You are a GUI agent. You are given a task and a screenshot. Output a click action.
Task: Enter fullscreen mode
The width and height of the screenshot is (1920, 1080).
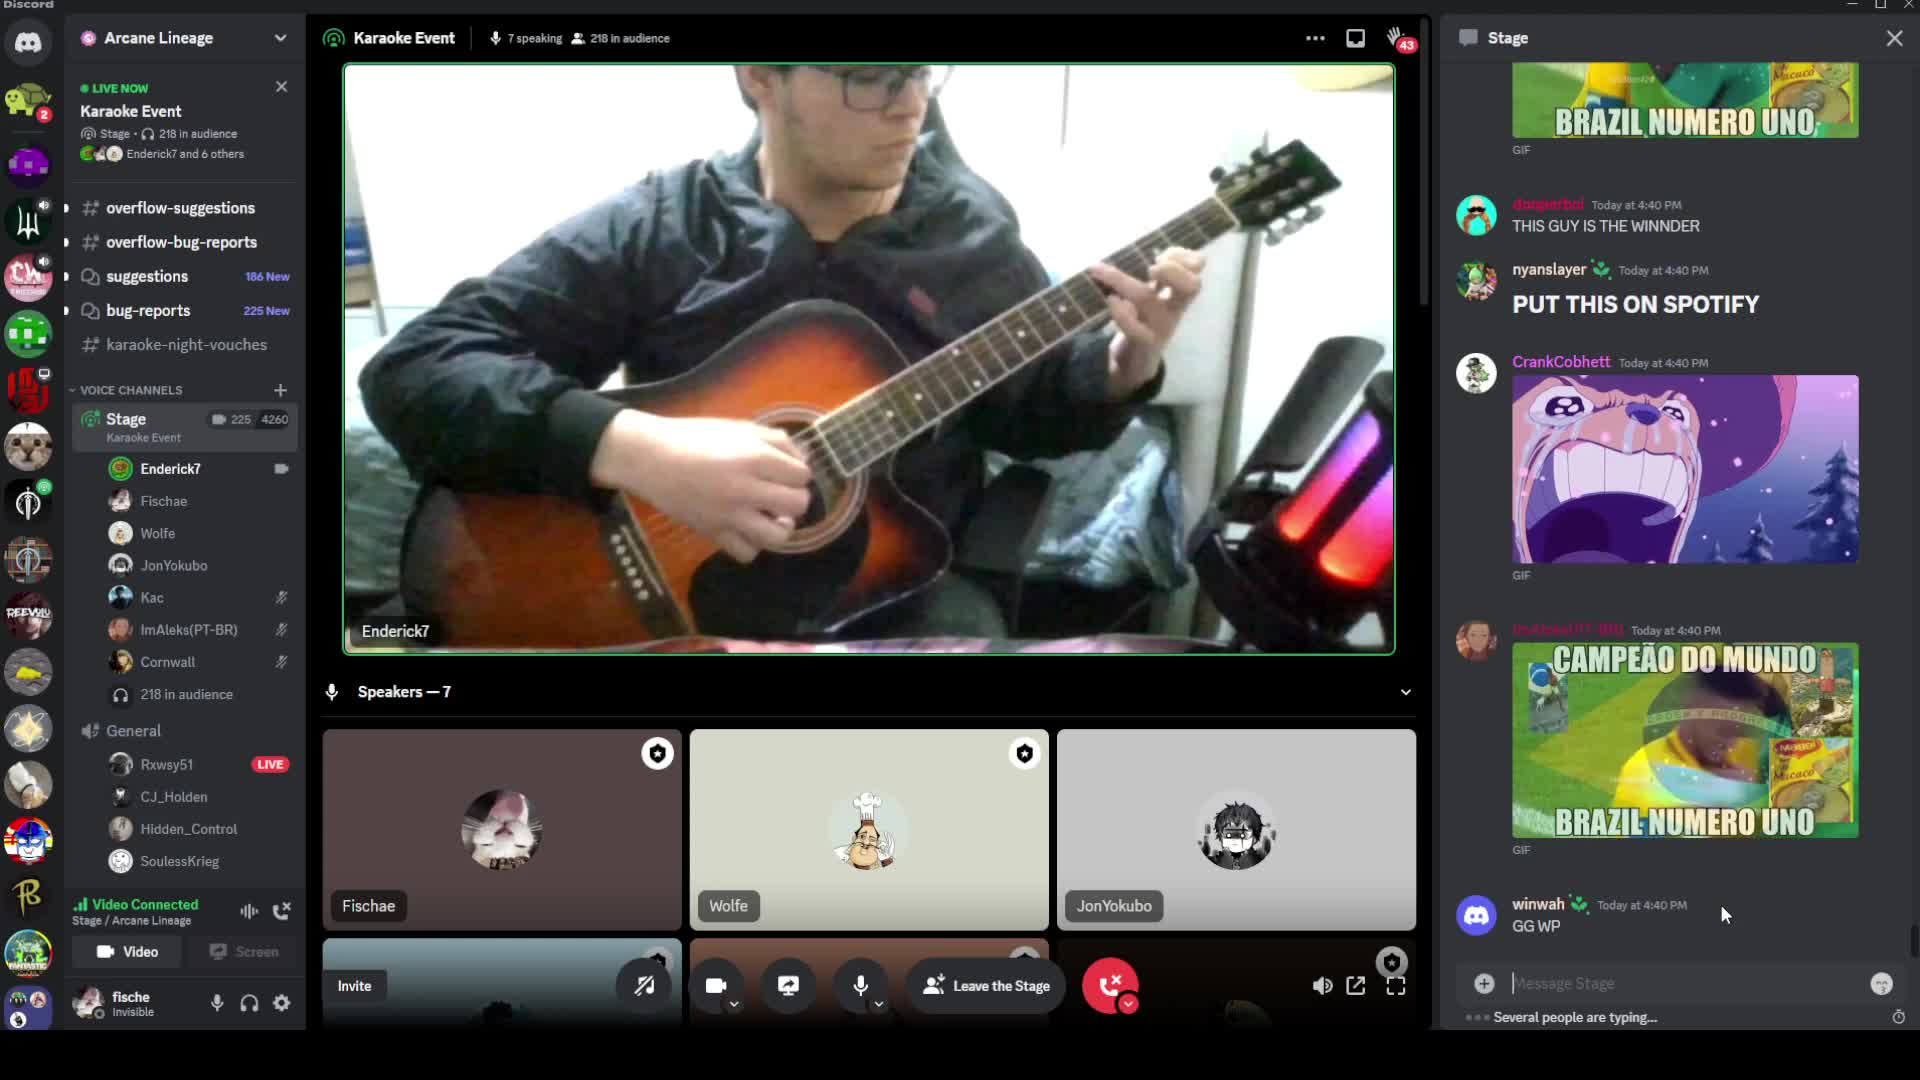tap(1396, 986)
